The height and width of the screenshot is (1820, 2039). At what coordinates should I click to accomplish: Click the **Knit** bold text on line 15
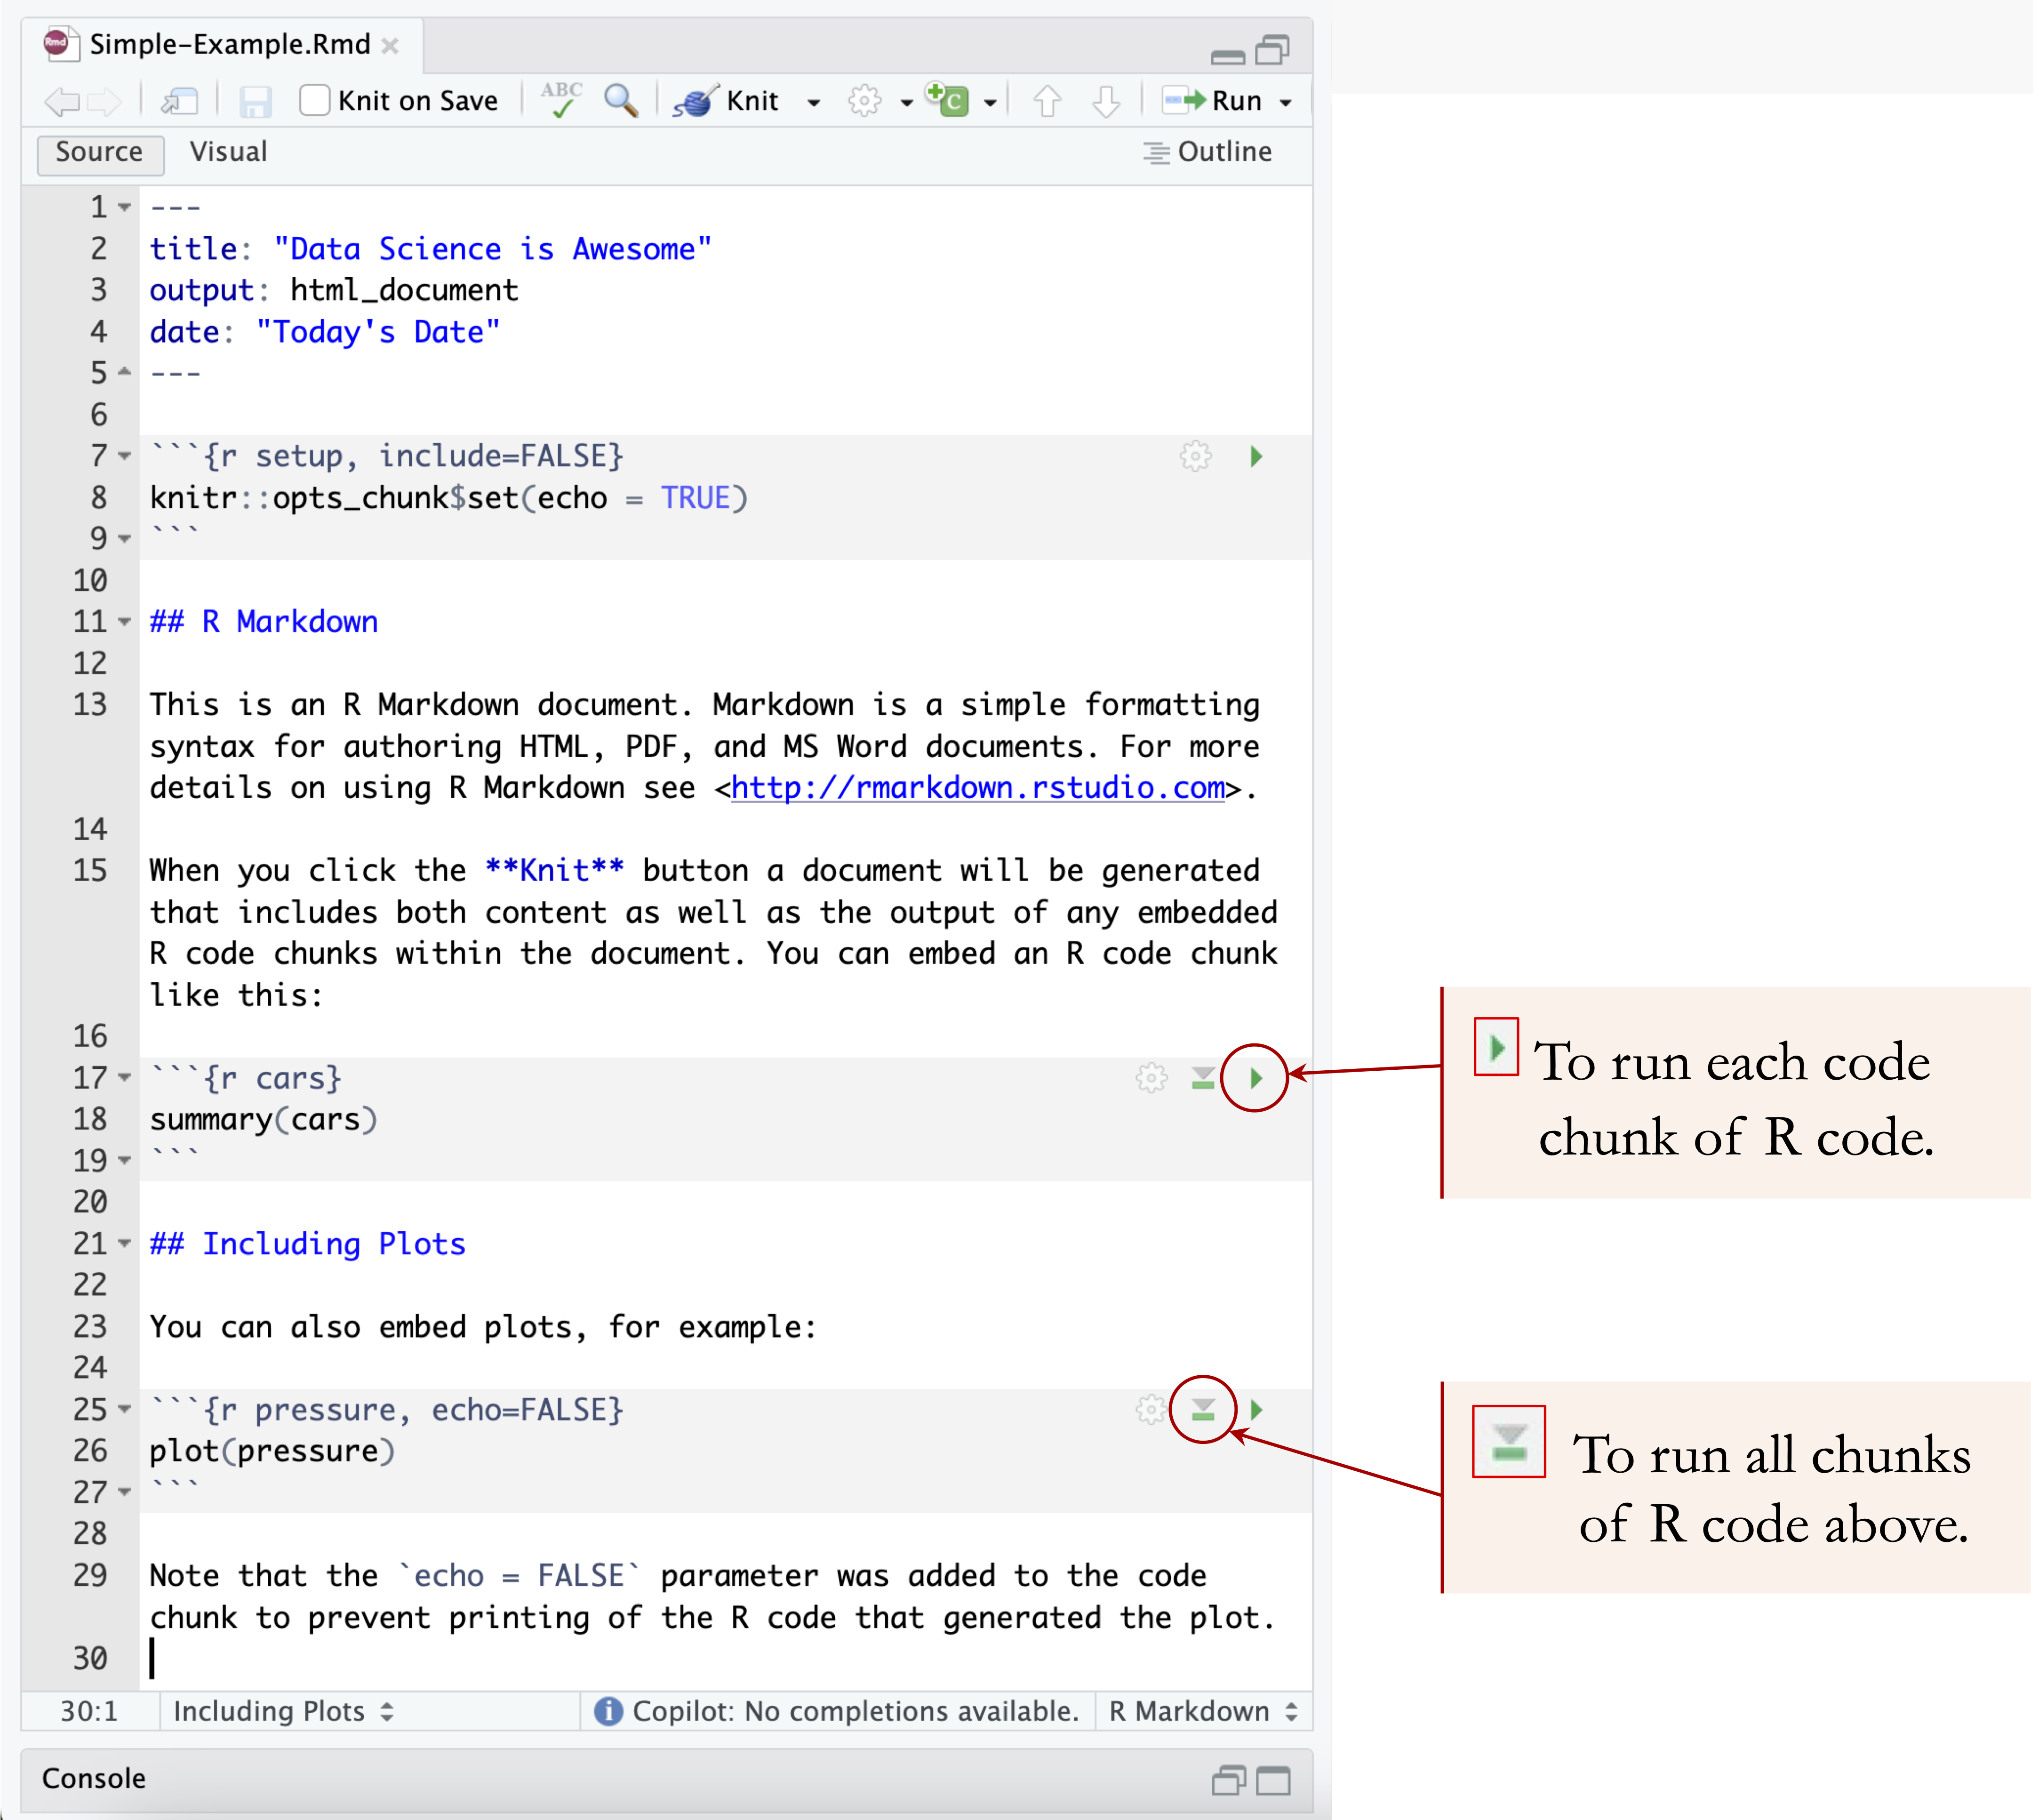tap(555, 872)
